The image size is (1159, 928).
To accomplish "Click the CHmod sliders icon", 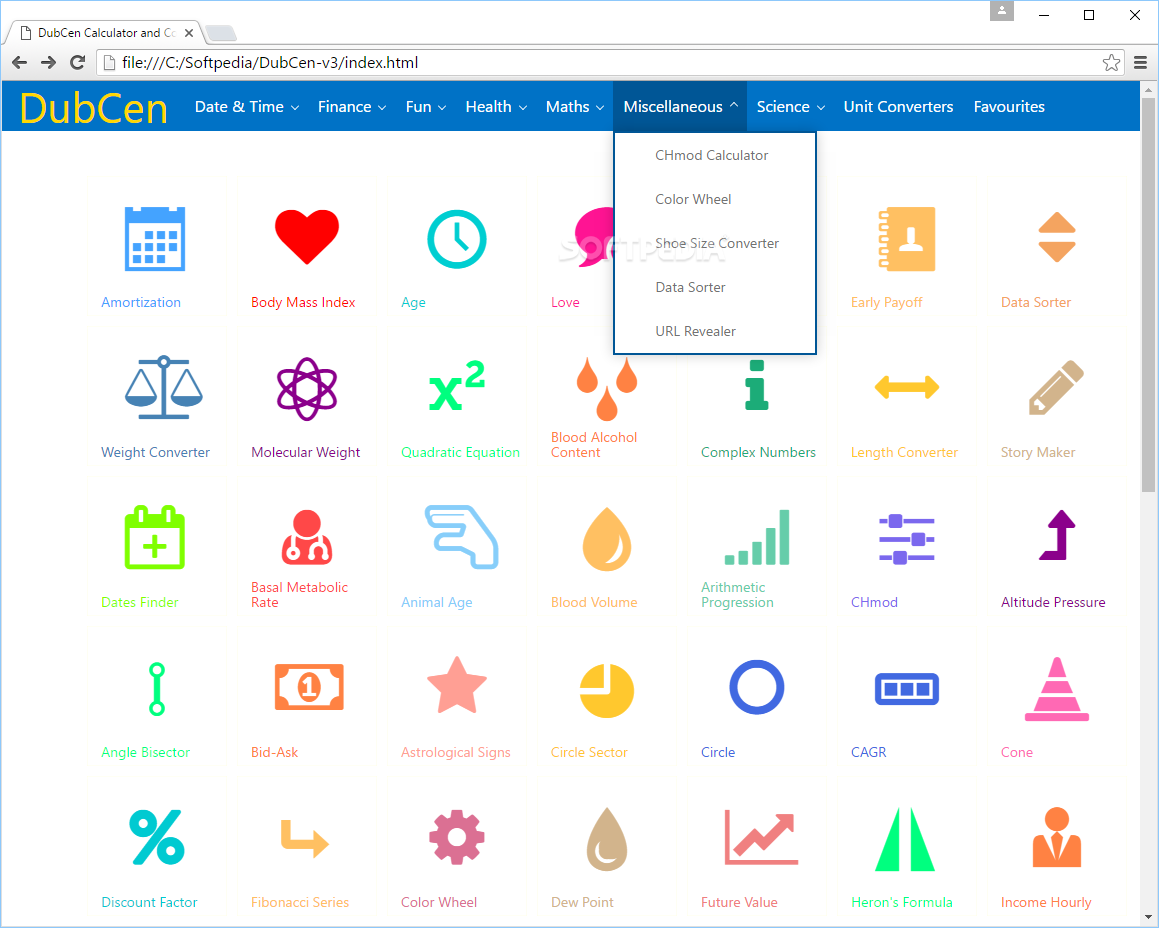I will [907, 539].
